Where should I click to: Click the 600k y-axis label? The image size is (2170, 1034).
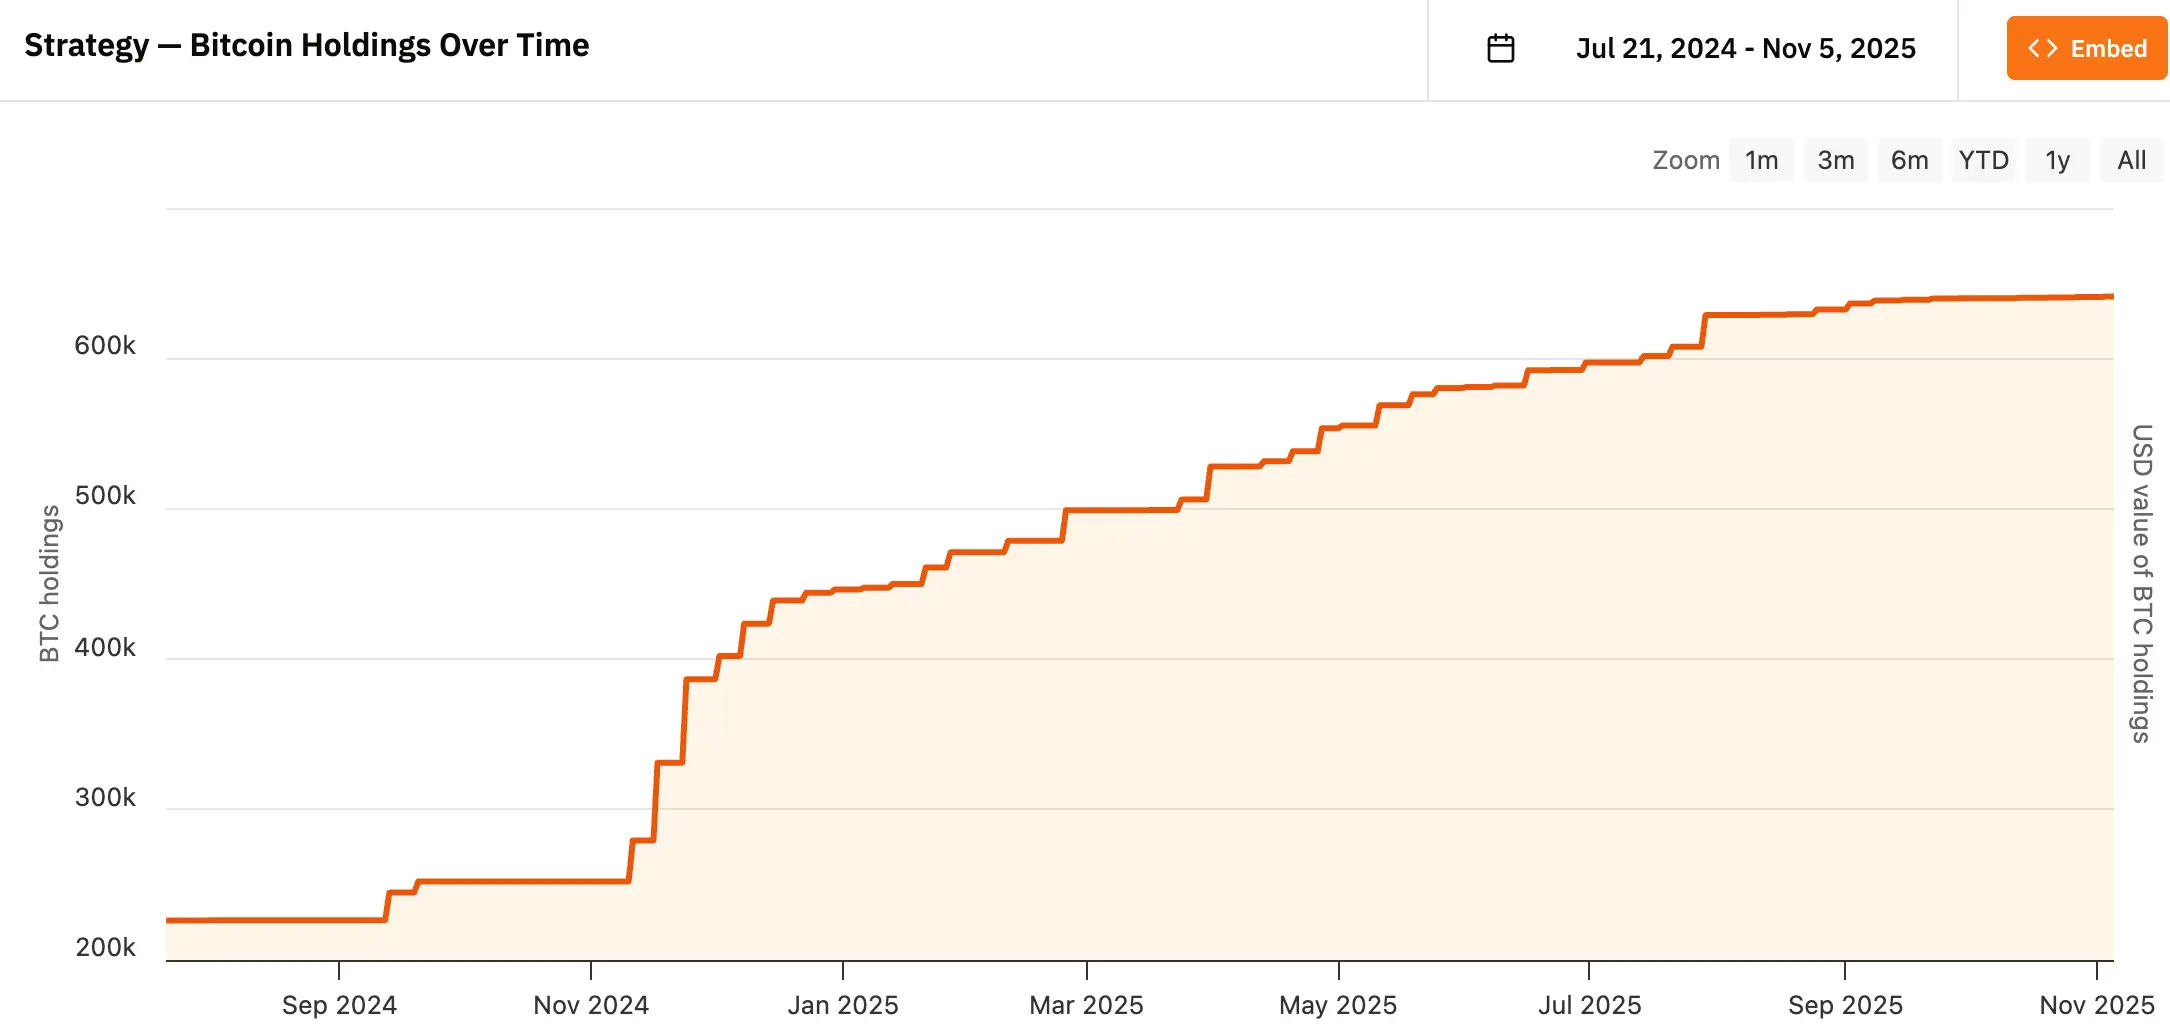[x=105, y=346]
